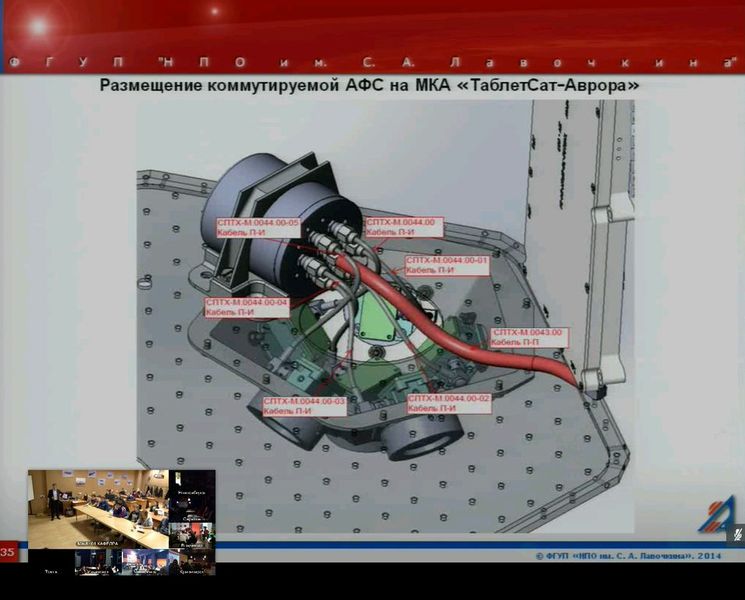Click the СПТХ-М.0044.00-04 cable label
The height and width of the screenshot is (600, 745).
(x=247, y=307)
